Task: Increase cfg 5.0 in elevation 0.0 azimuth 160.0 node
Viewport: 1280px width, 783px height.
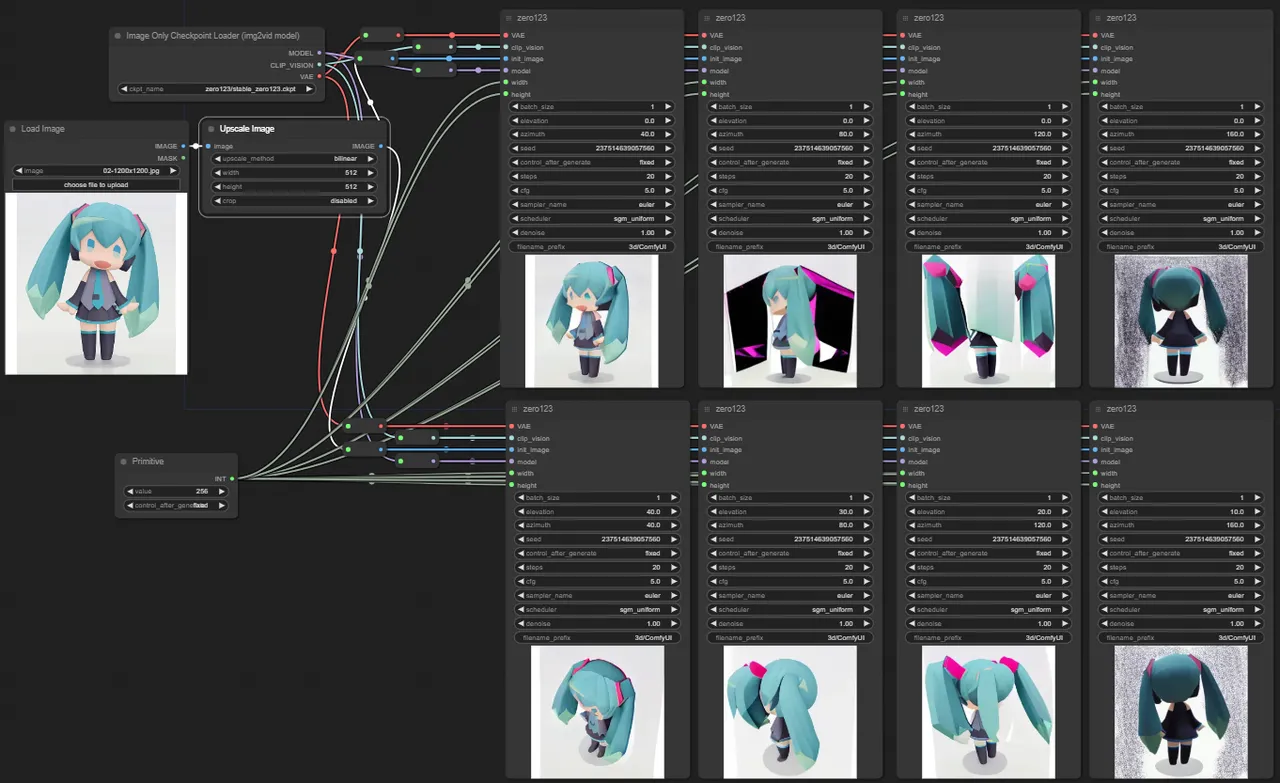Action: pyautogui.click(x=1256, y=191)
